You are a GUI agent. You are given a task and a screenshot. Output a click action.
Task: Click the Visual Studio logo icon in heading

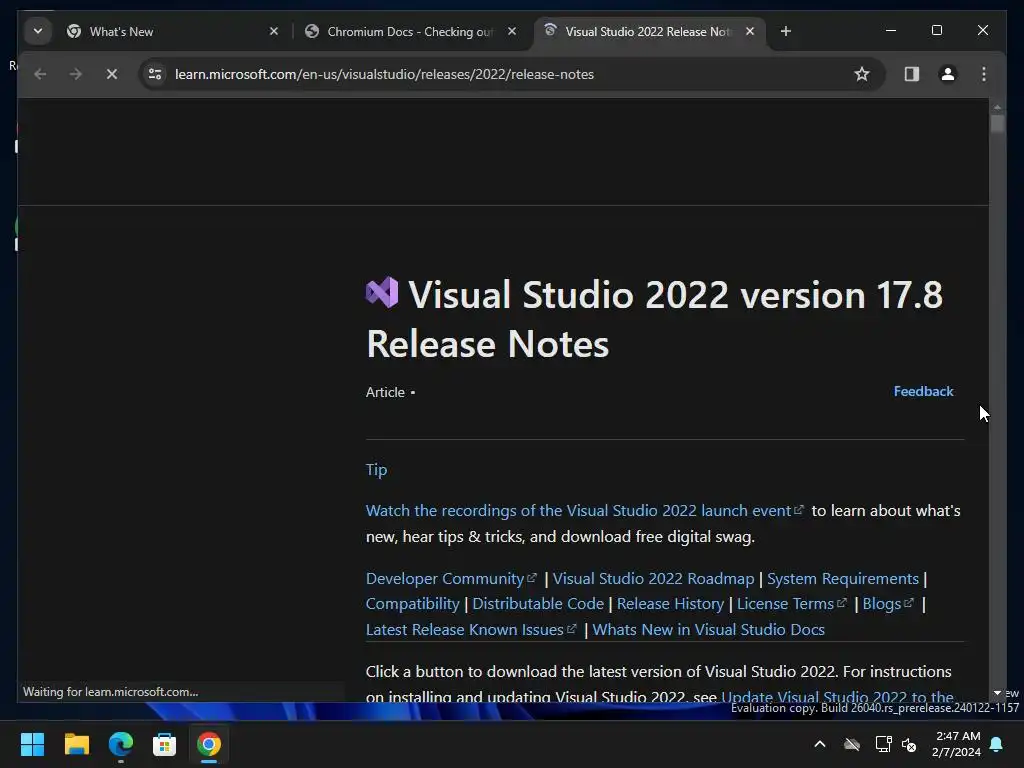coord(382,293)
